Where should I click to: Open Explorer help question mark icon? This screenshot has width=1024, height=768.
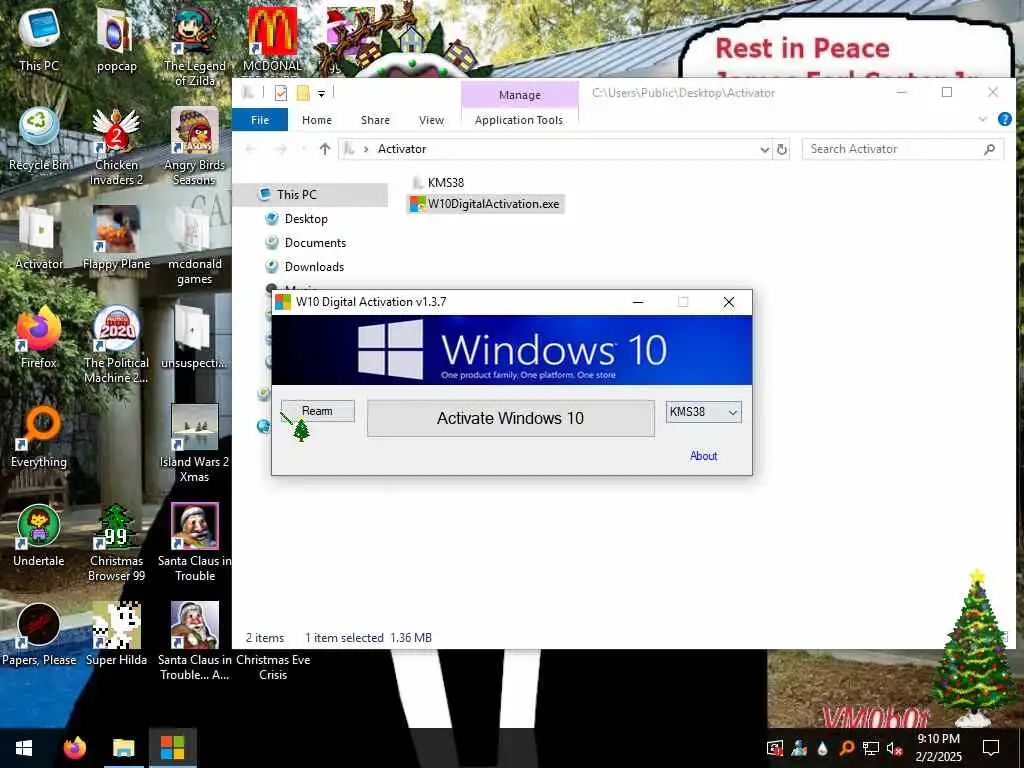(x=1004, y=119)
